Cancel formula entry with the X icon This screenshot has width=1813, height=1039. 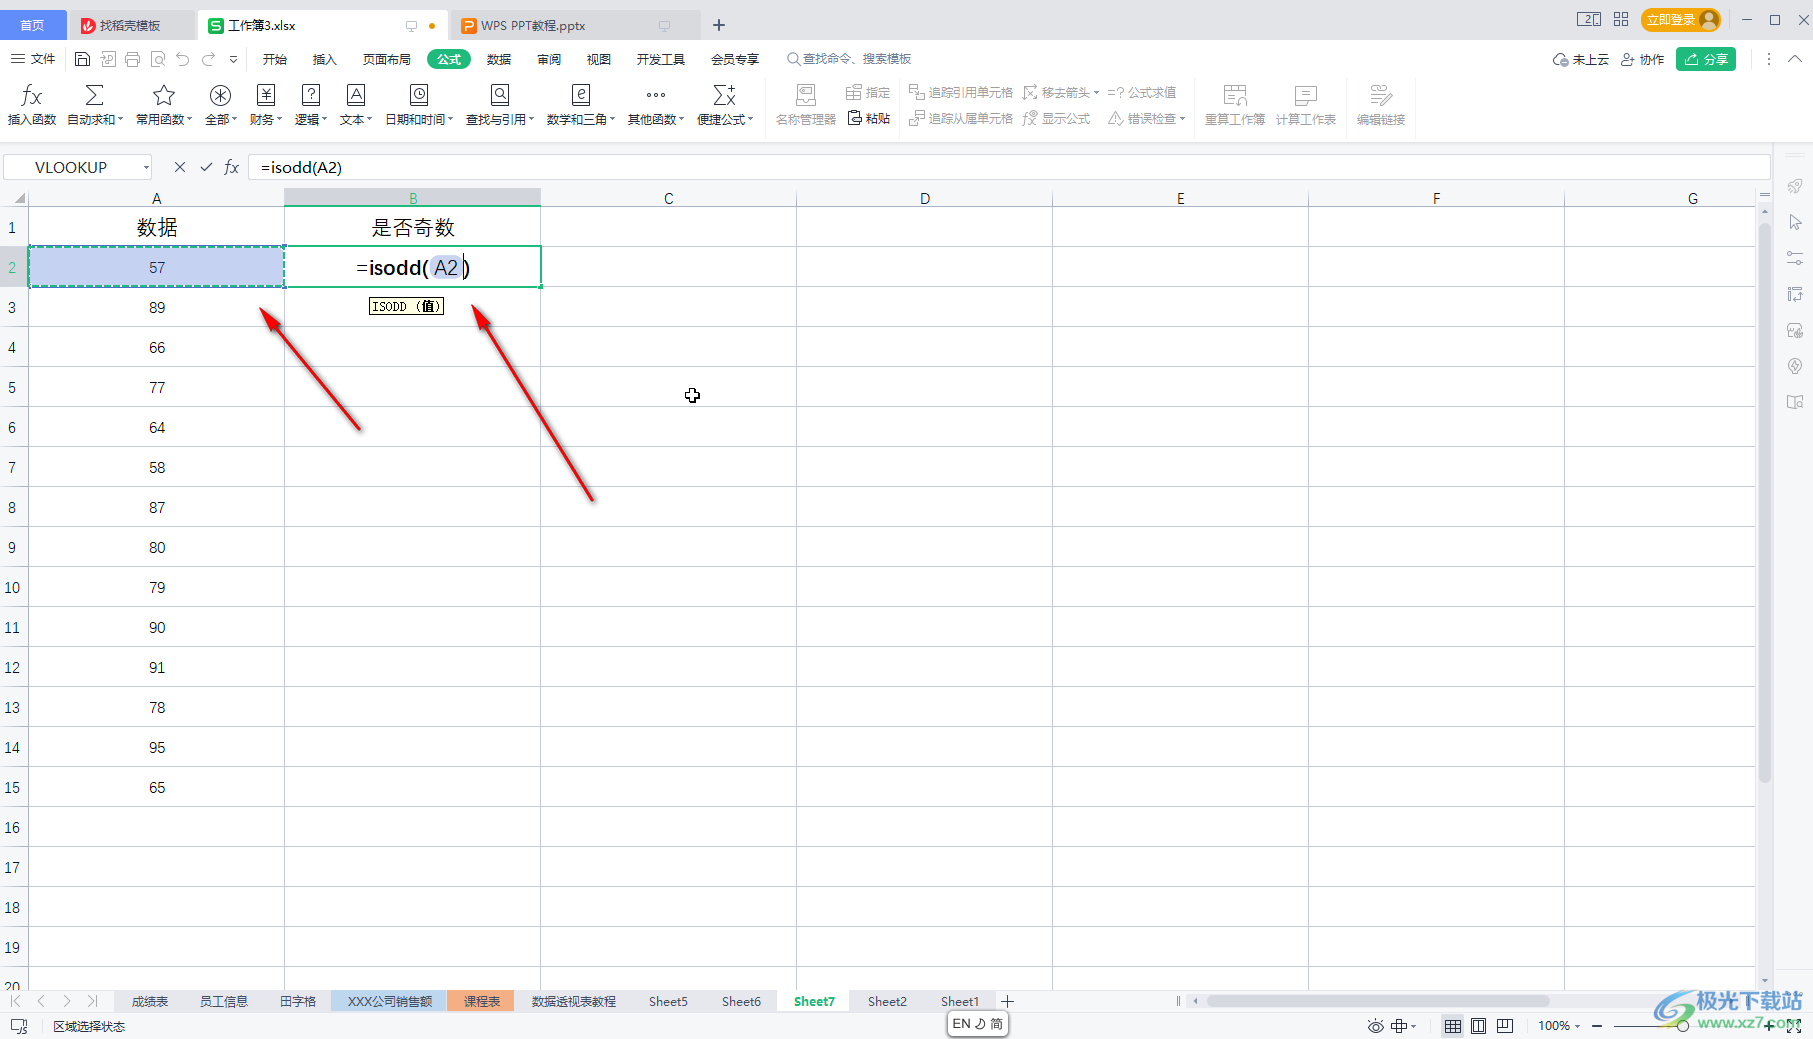(x=180, y=167)
